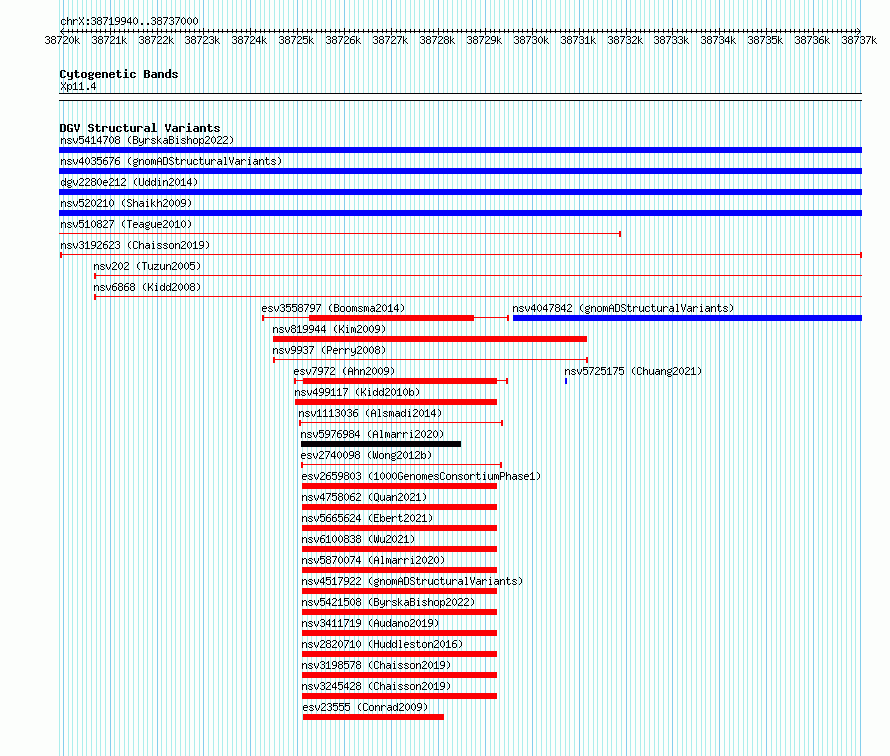Select nsv4758062 (Quan2021) label

(x=364, y=497)
